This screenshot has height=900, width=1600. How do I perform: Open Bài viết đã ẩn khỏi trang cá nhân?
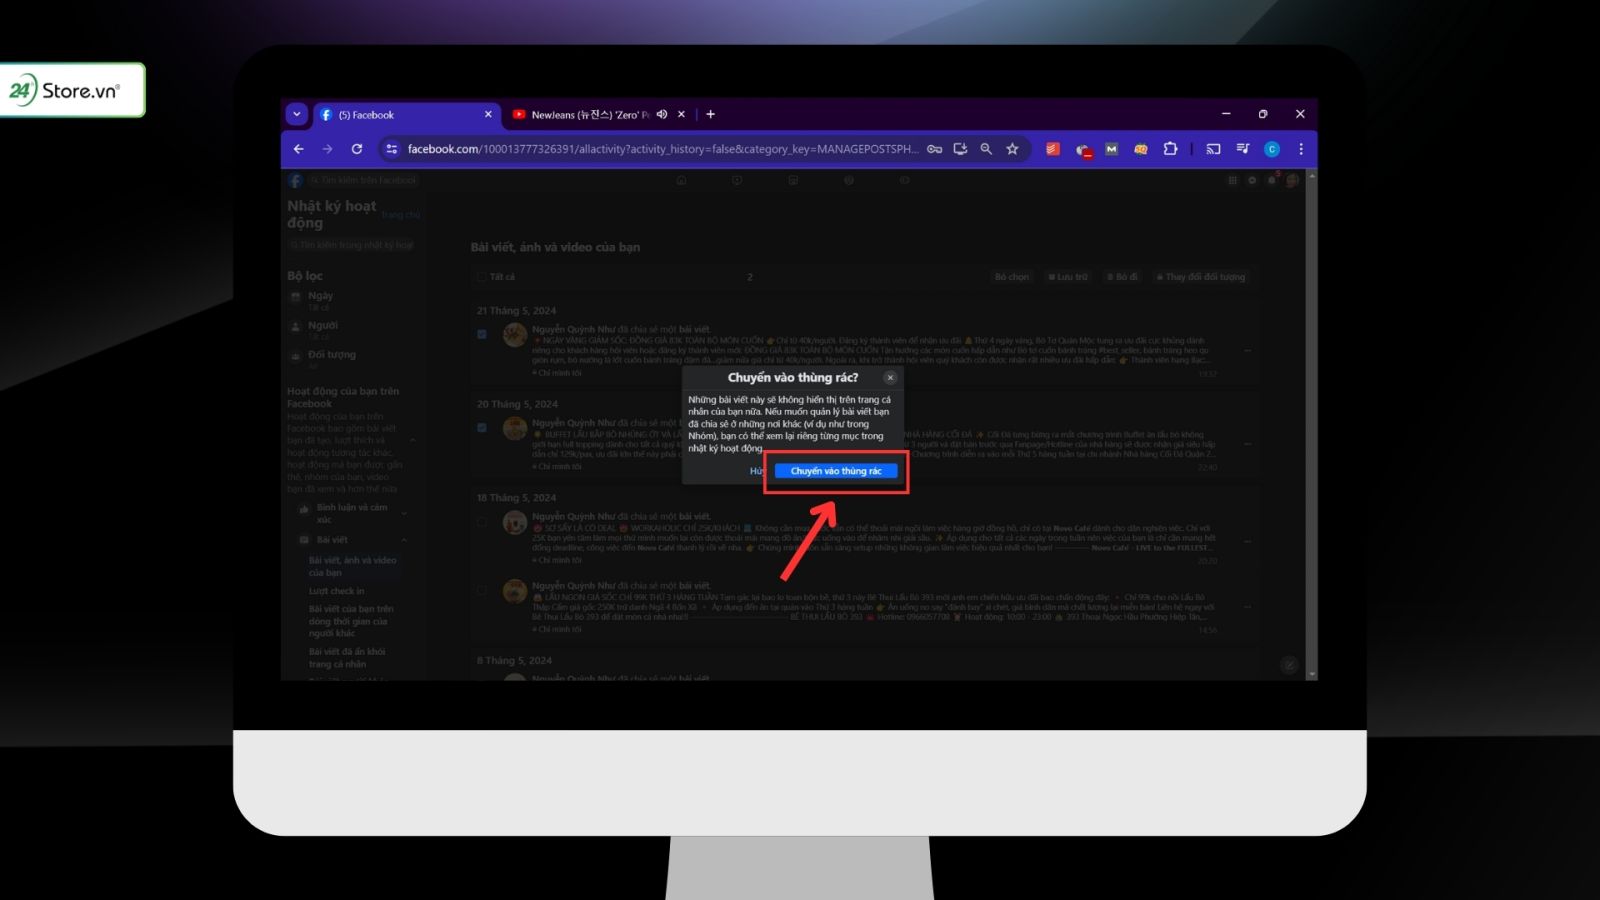(347, 658)
